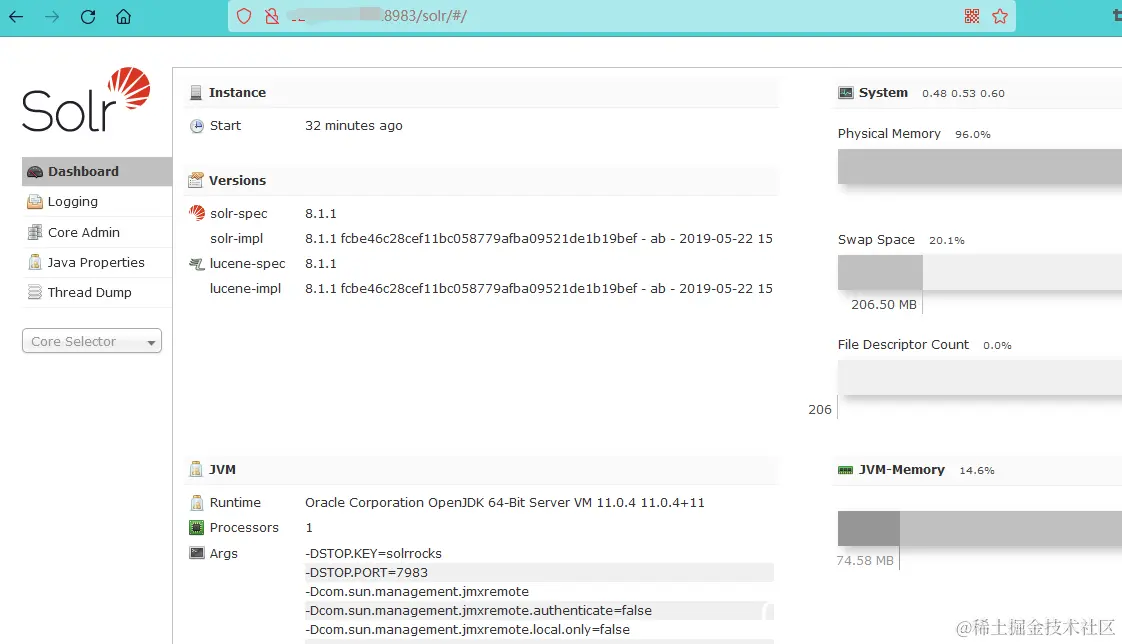Click the "32 minutes ago" start time
This screenshot has height=644, width=1122.
[353, 126]
